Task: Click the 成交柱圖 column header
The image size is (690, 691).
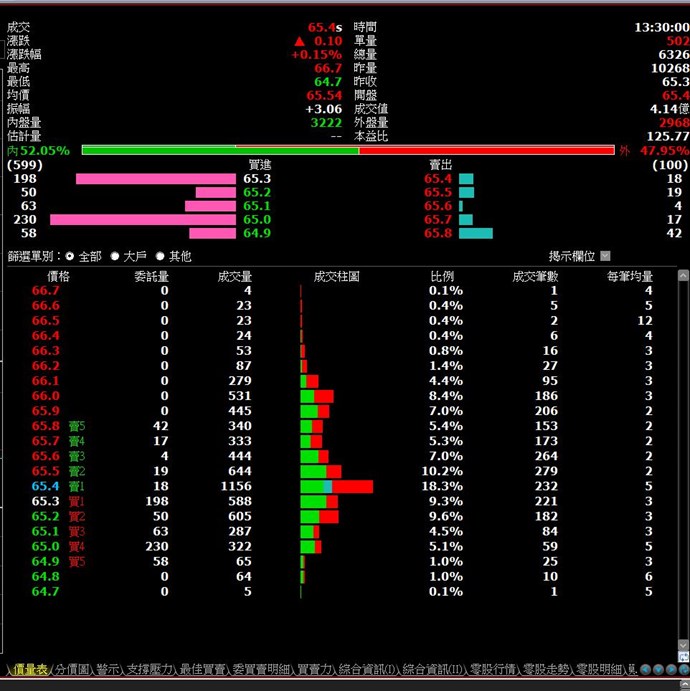Action: (337, 277)
